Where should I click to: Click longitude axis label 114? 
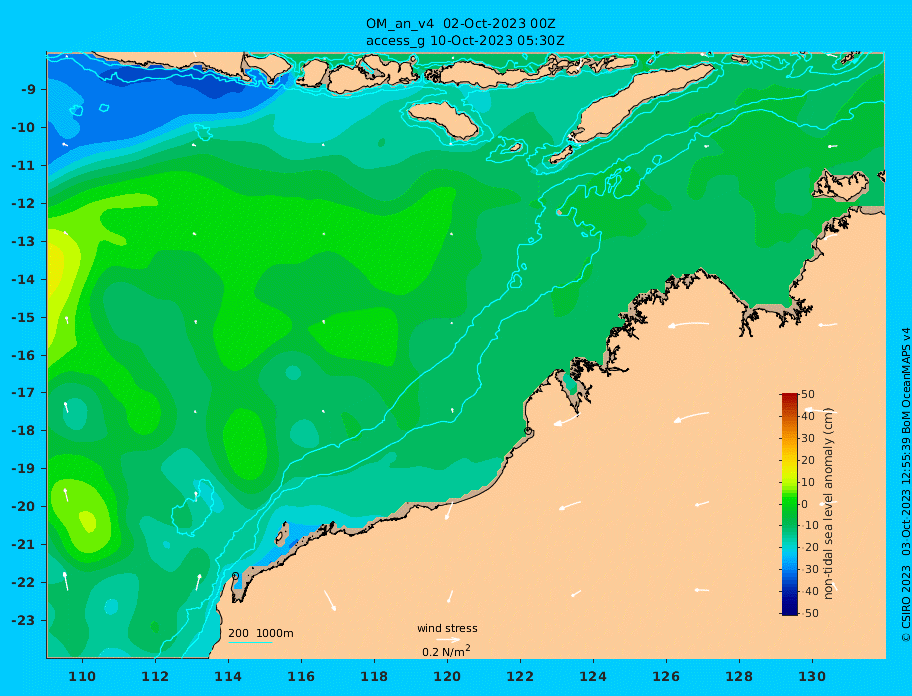click(228, 677)
